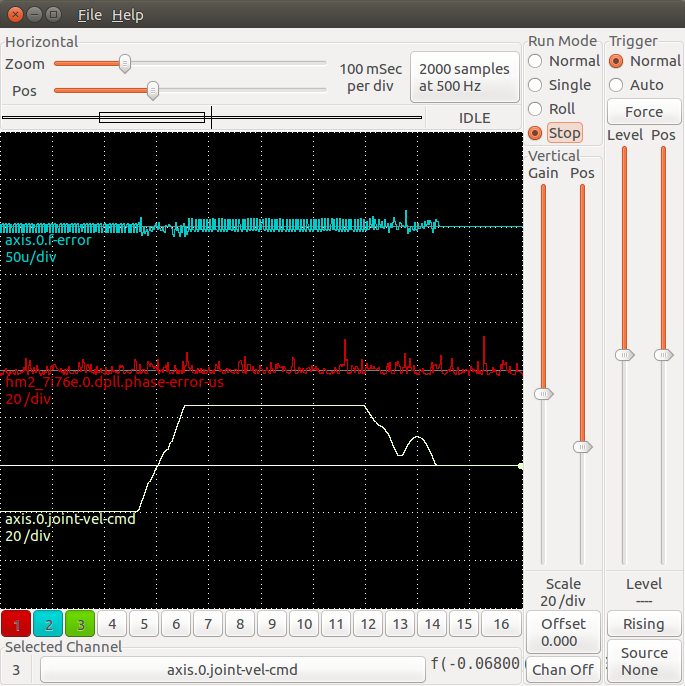Open the Help menu
Viewport: 685px width, 686px height.
[127, 15]
